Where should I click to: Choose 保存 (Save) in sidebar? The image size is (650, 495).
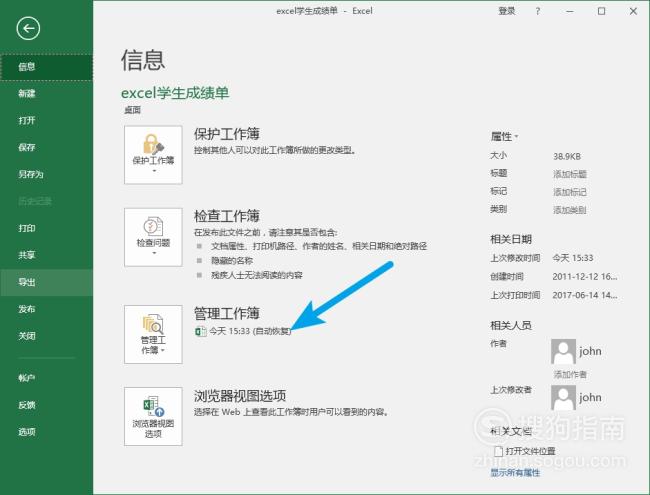coord(46,147)
